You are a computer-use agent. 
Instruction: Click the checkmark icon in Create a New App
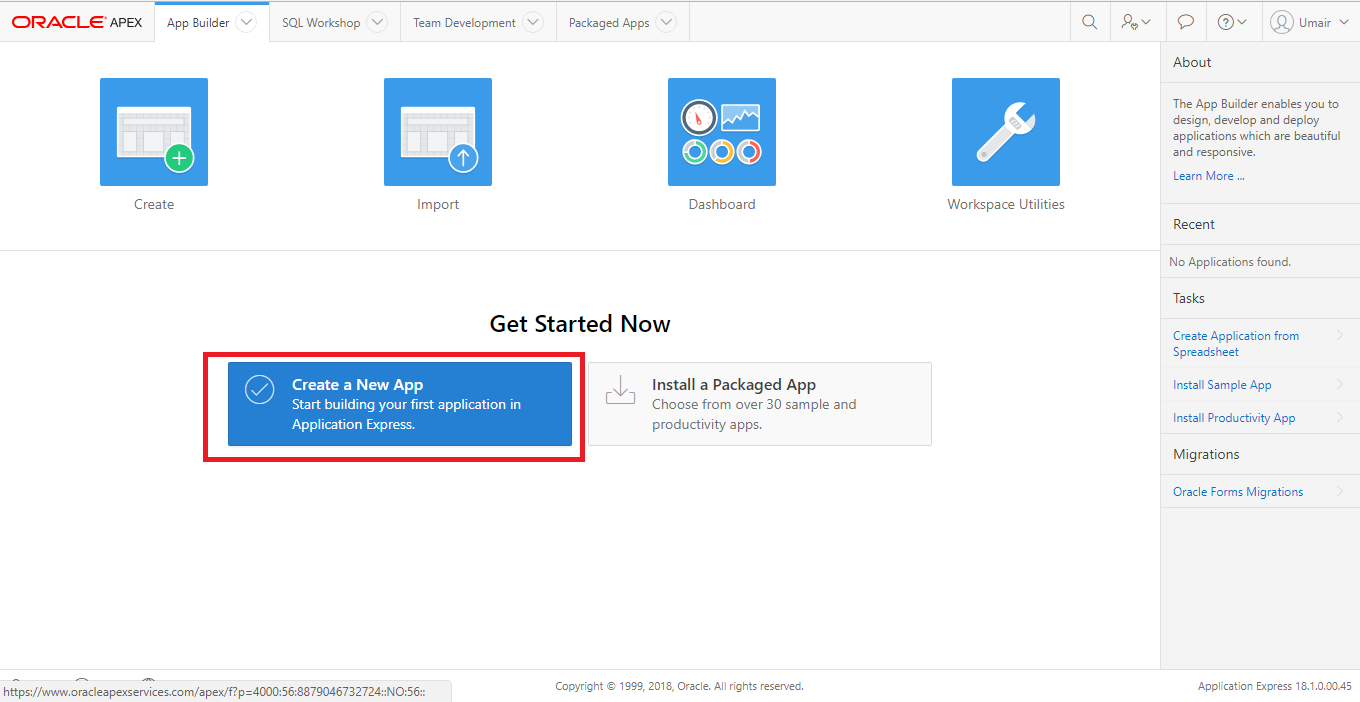click(x=260, y=390)
